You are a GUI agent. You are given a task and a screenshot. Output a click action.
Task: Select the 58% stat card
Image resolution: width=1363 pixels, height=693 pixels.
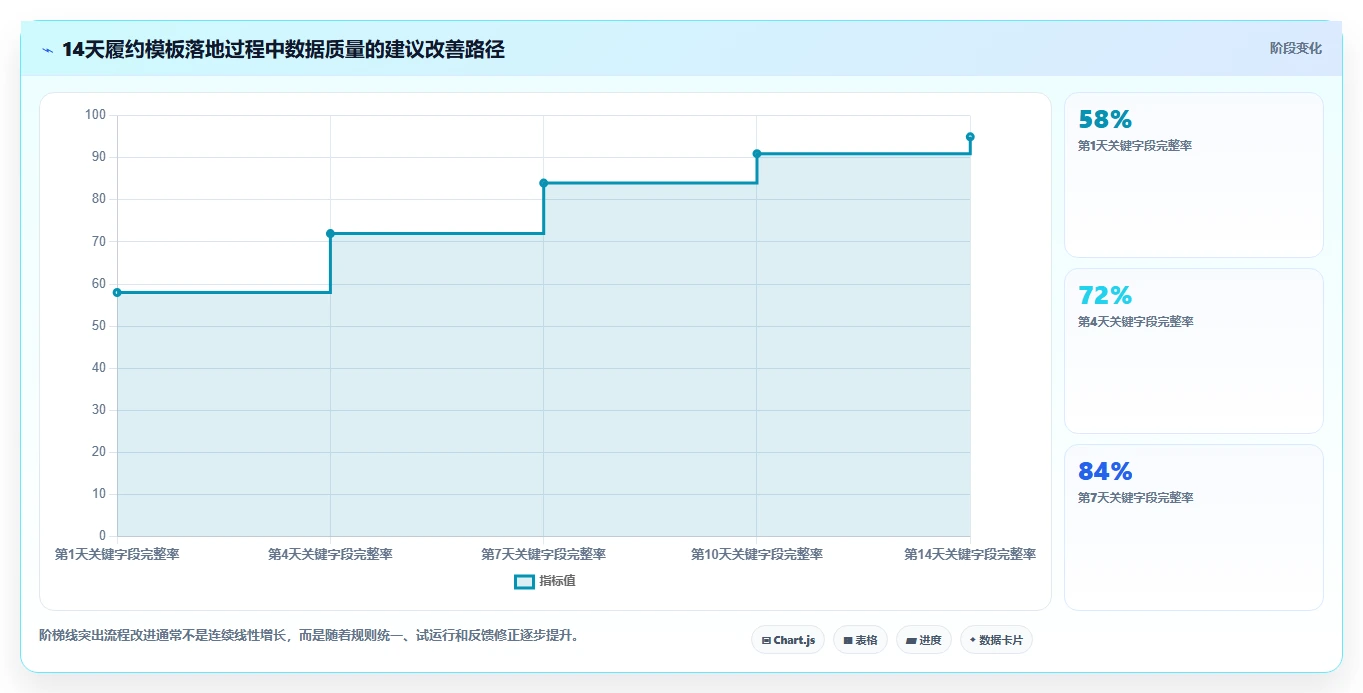(1194, 175)
